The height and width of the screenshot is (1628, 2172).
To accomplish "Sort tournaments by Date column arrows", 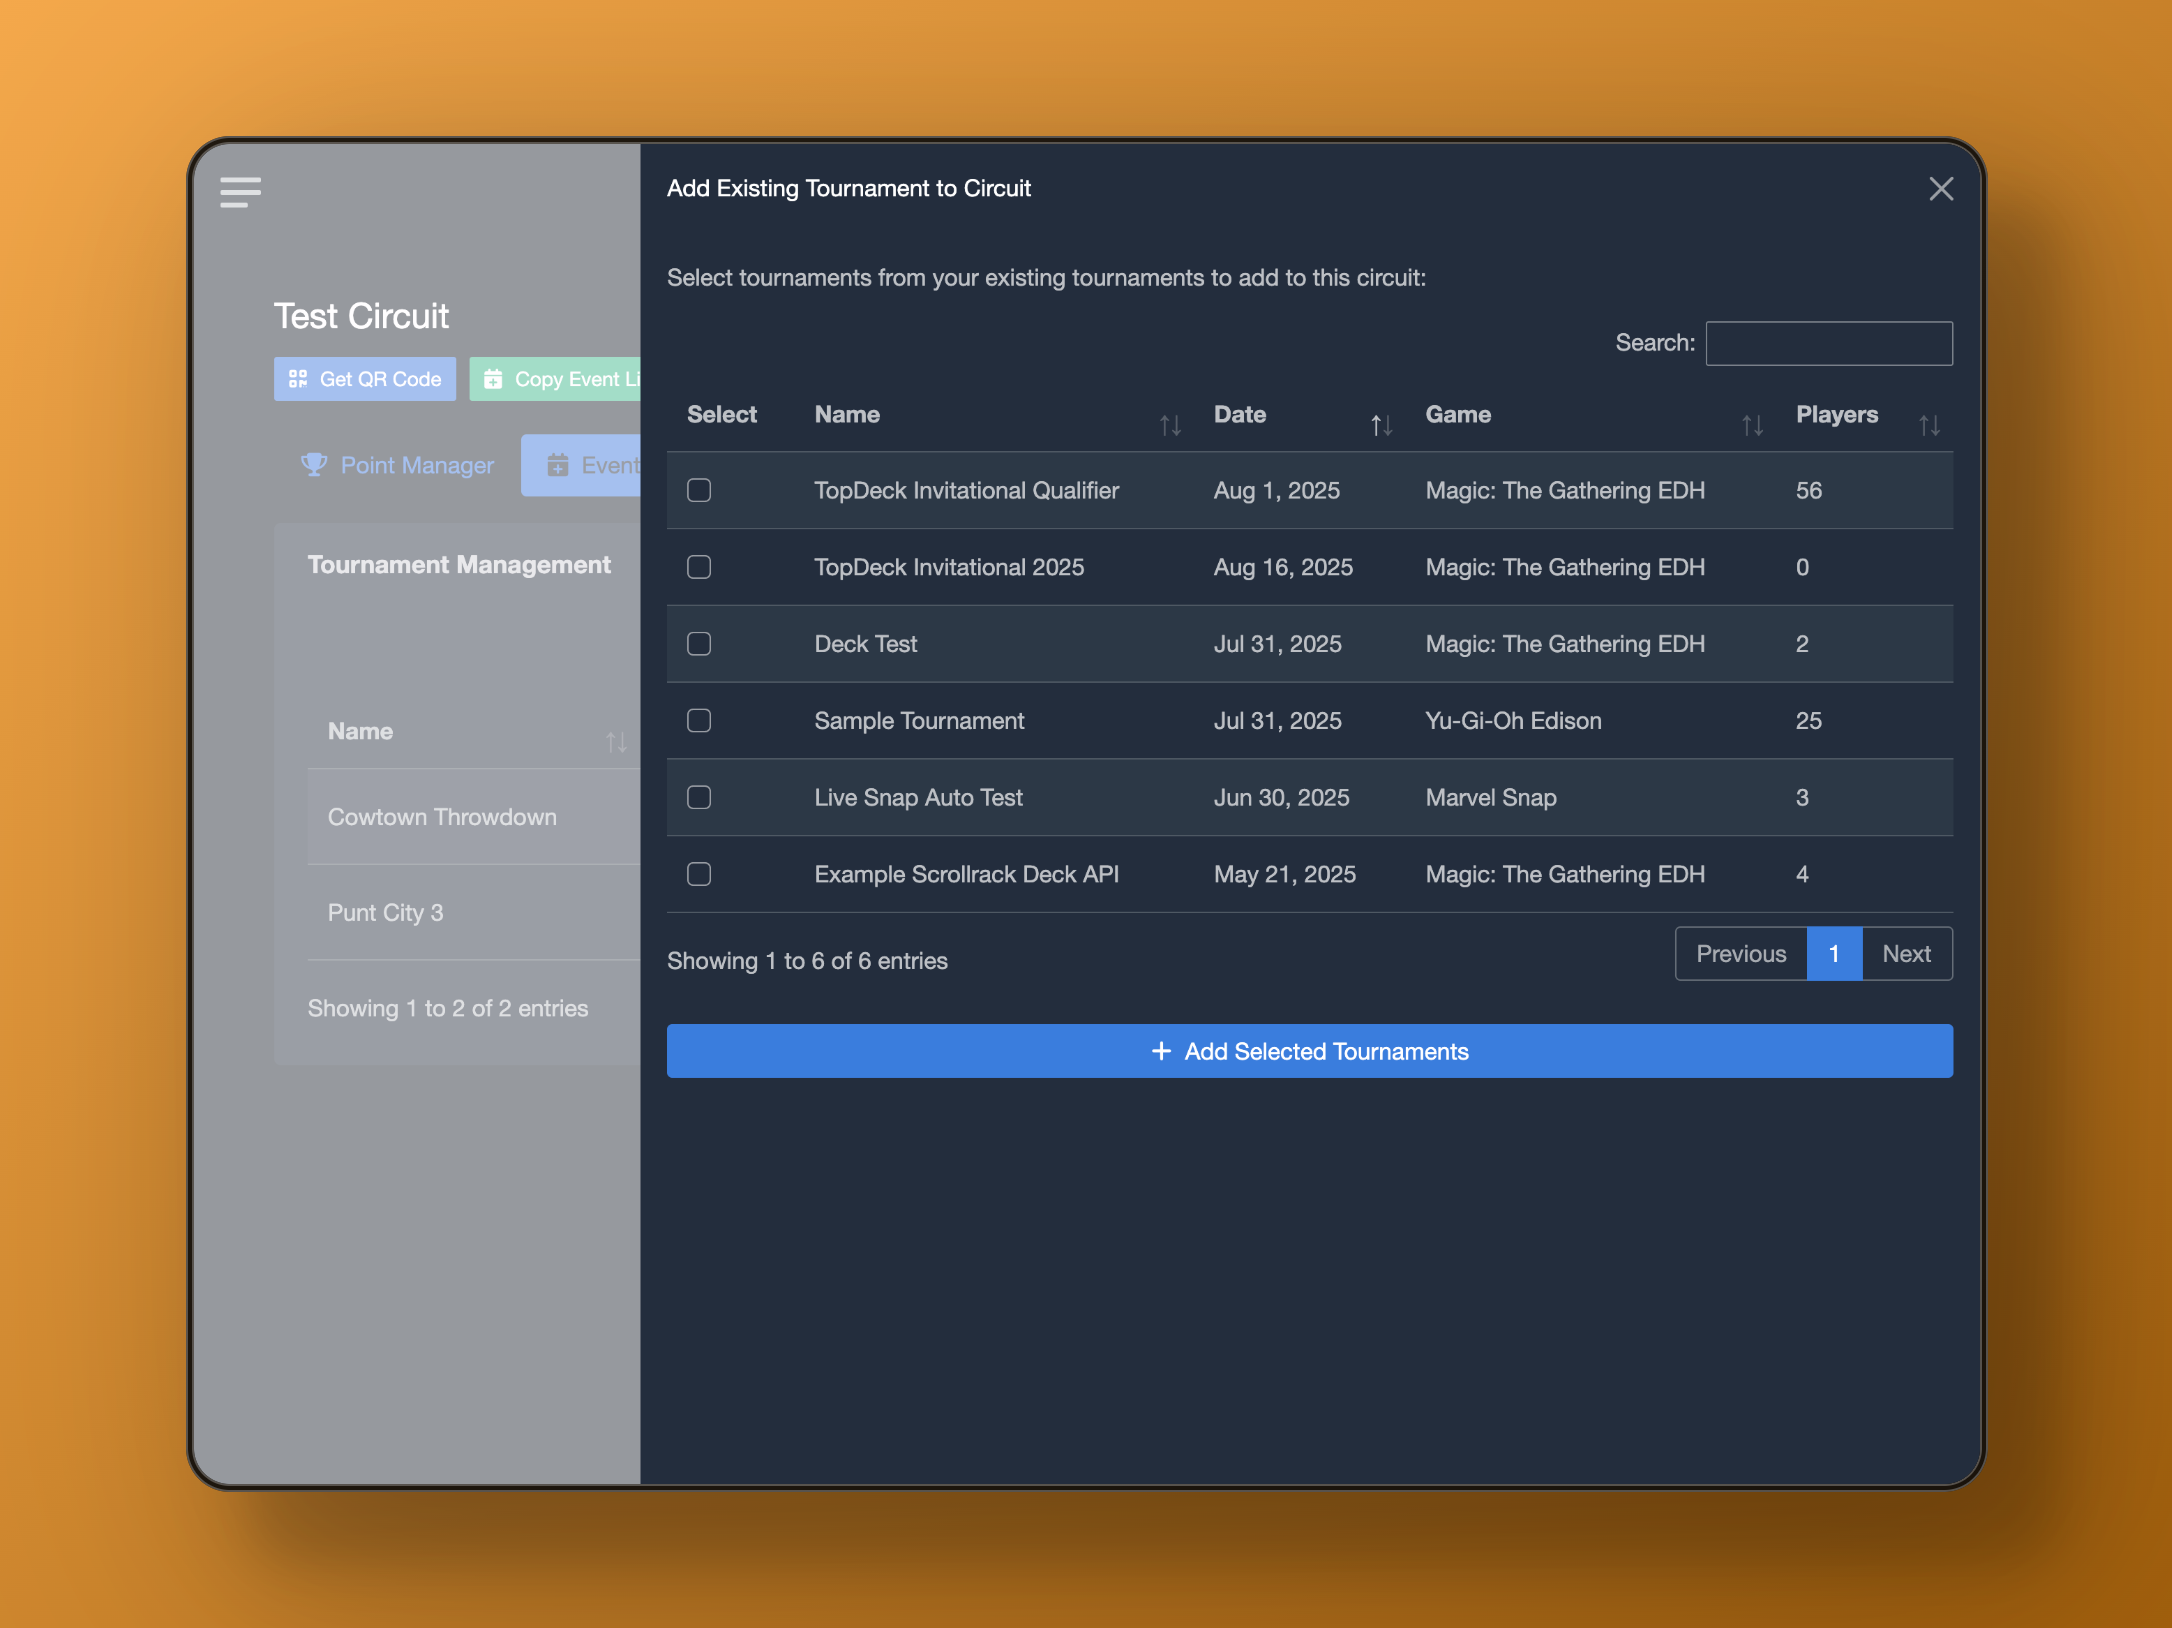I will pos(1381,425).
